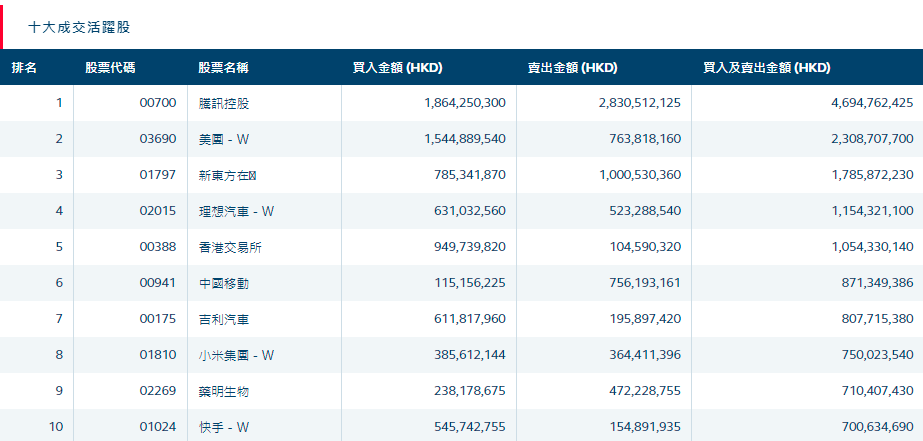Viewport: 923px width, 441px height.
Task: Select stock name 藥明生物
Action: (224, 392)
